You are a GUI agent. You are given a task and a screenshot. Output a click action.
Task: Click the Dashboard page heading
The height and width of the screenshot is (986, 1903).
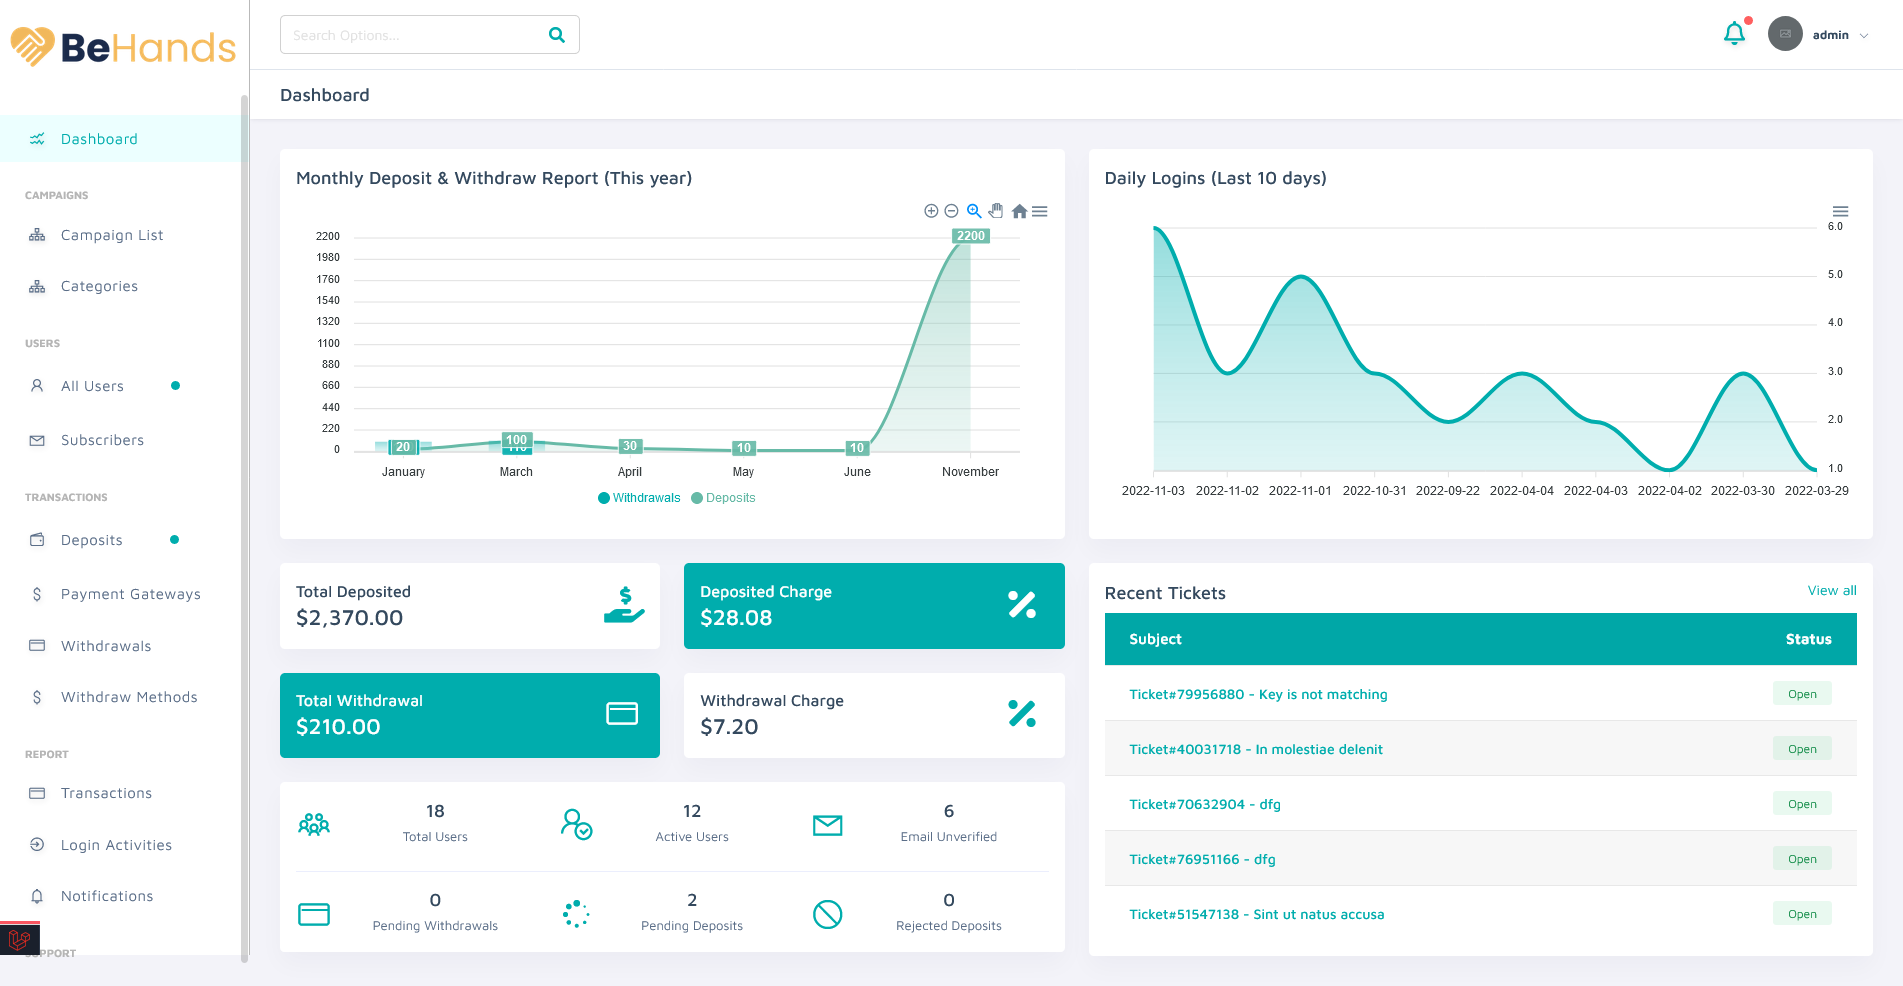(x=325, y=95)
